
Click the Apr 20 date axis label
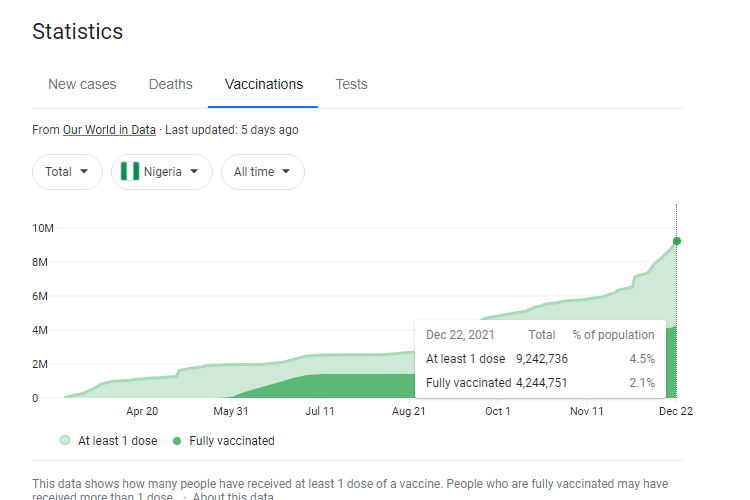point(142,411)
